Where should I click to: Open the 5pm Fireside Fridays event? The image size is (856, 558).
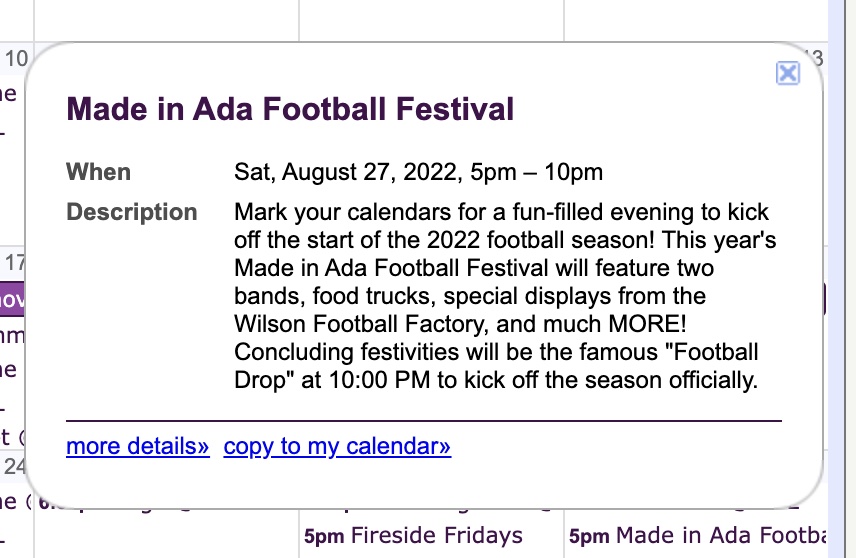click(x=413, y=535)
